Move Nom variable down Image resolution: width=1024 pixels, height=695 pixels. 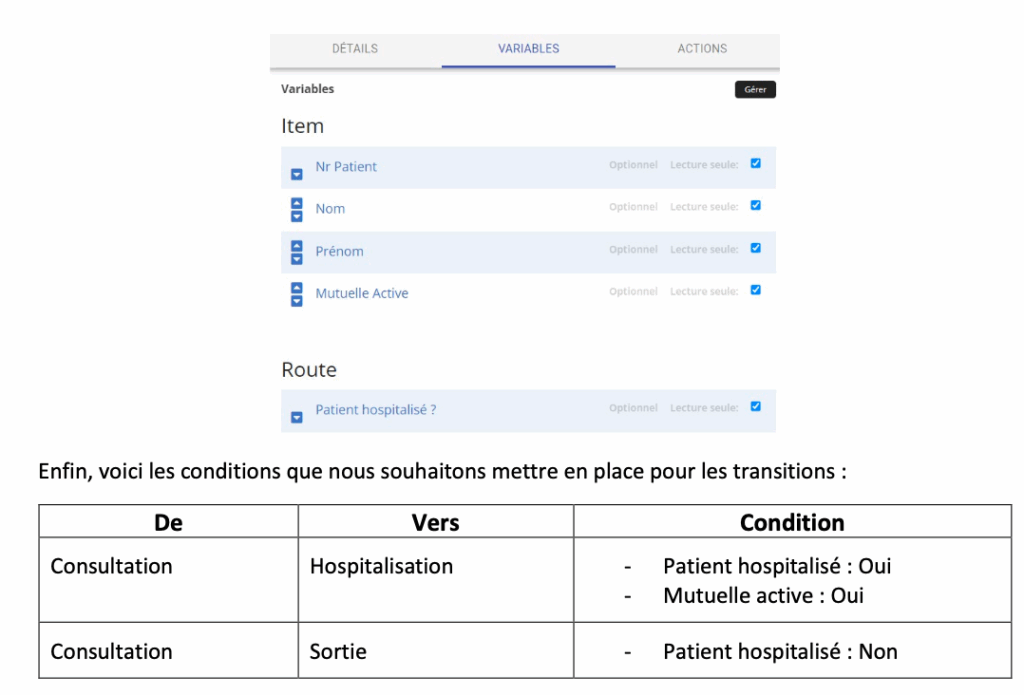tap(296, 216)
